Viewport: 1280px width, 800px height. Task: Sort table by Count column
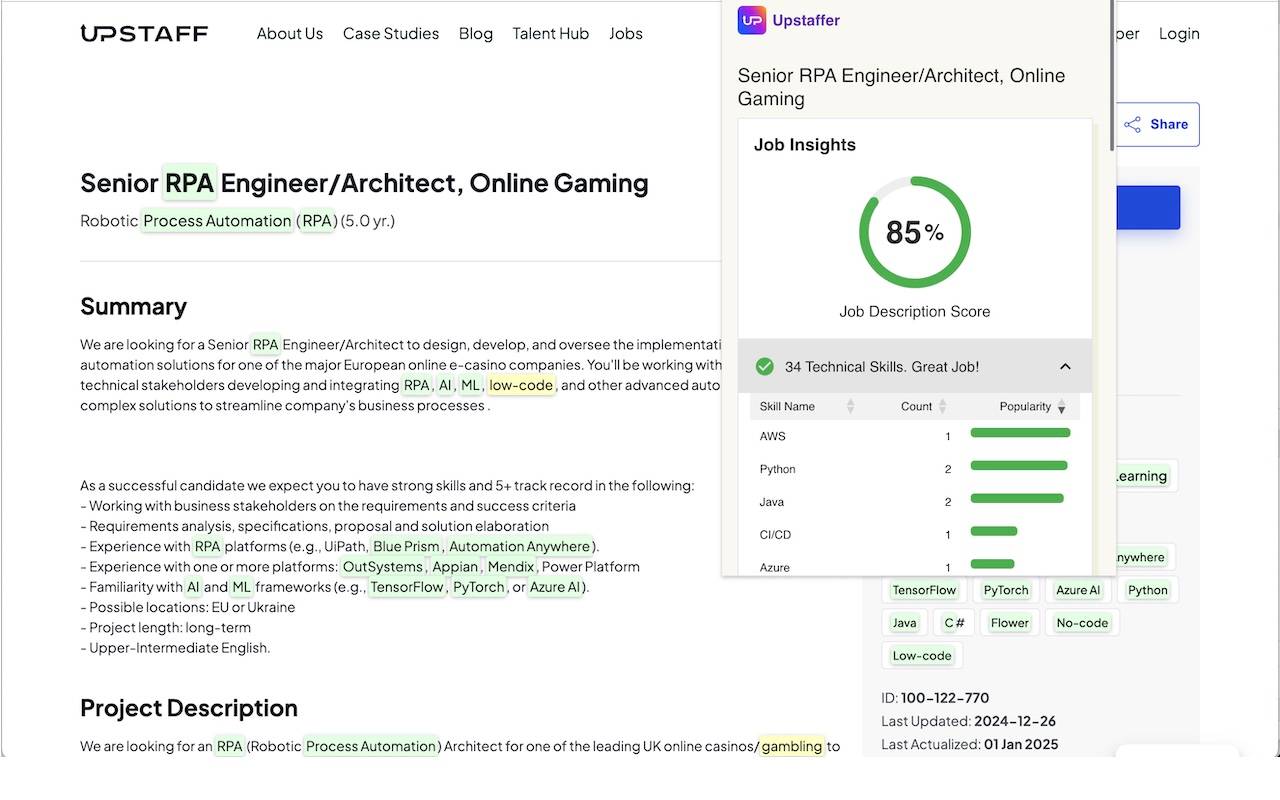[x=923, y=406]
